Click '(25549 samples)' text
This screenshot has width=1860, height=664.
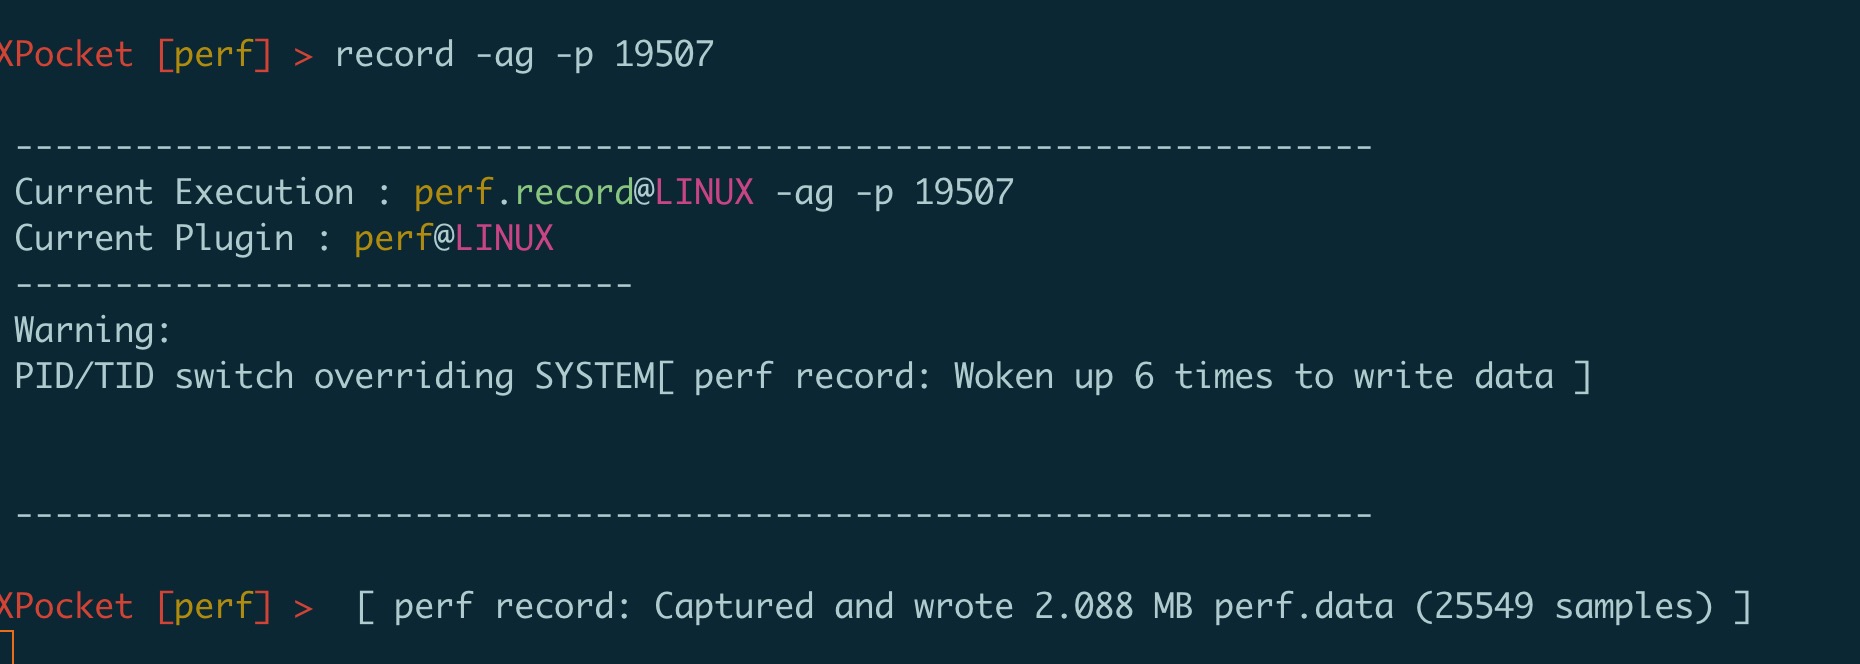click(1564, 607)
